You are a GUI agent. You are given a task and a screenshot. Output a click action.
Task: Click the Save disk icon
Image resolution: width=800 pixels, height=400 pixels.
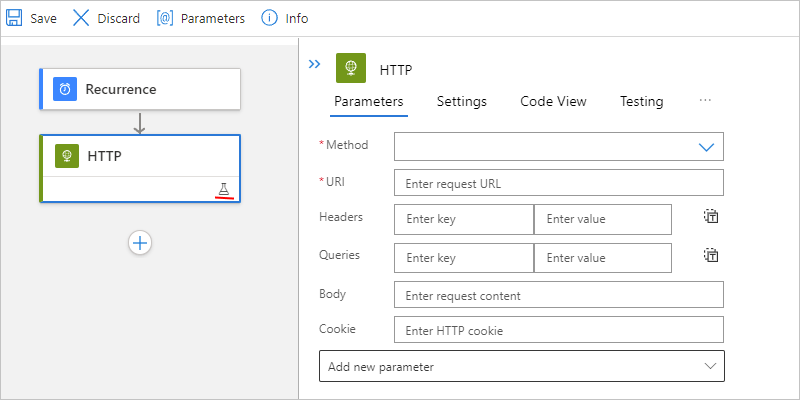click(15, 18)
